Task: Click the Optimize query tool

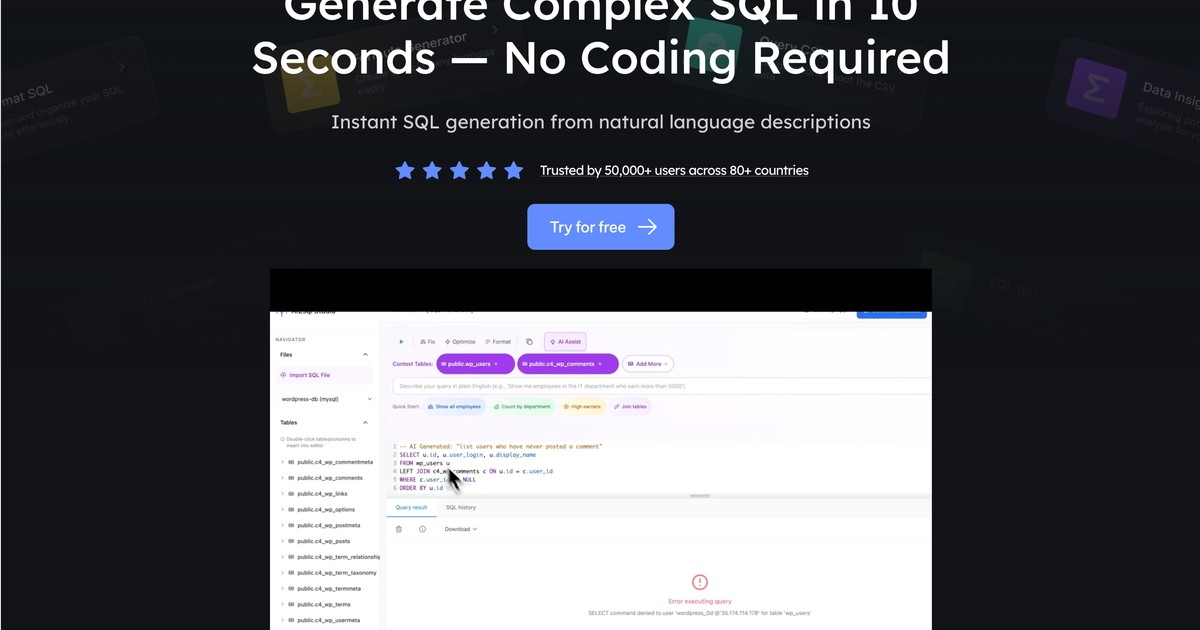Action: 461,342
